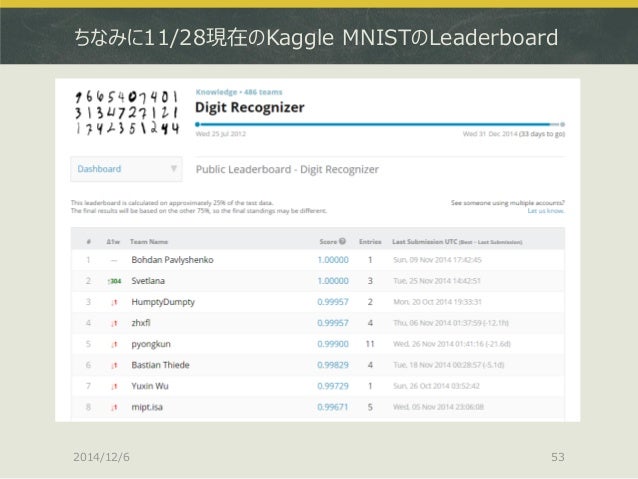
Task: Open HumptyDumpty team entry
Action: (x=163, y=302)
